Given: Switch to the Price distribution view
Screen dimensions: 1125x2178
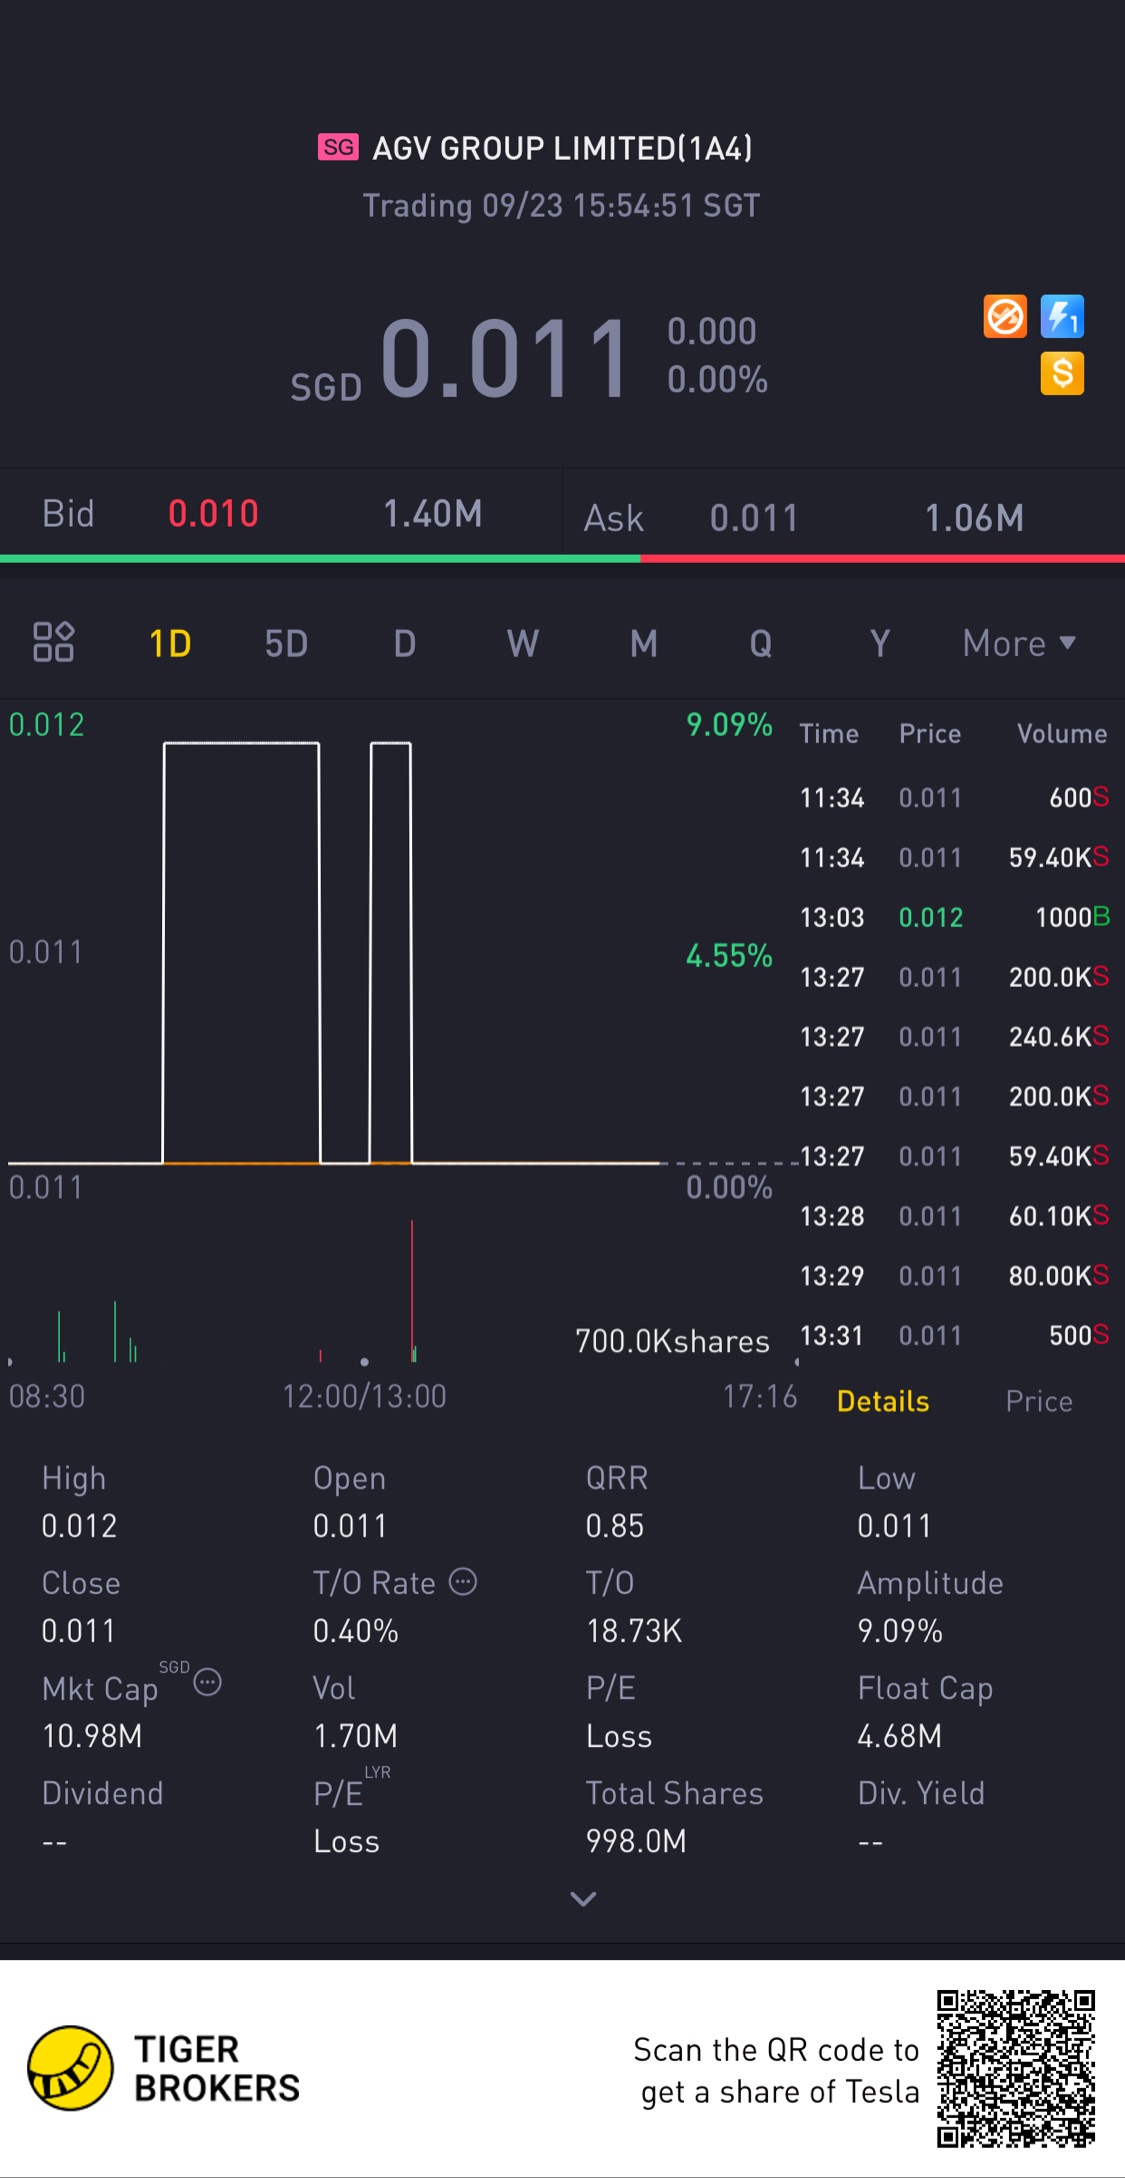Looking at the screenshot, I should point(1039,1401).
